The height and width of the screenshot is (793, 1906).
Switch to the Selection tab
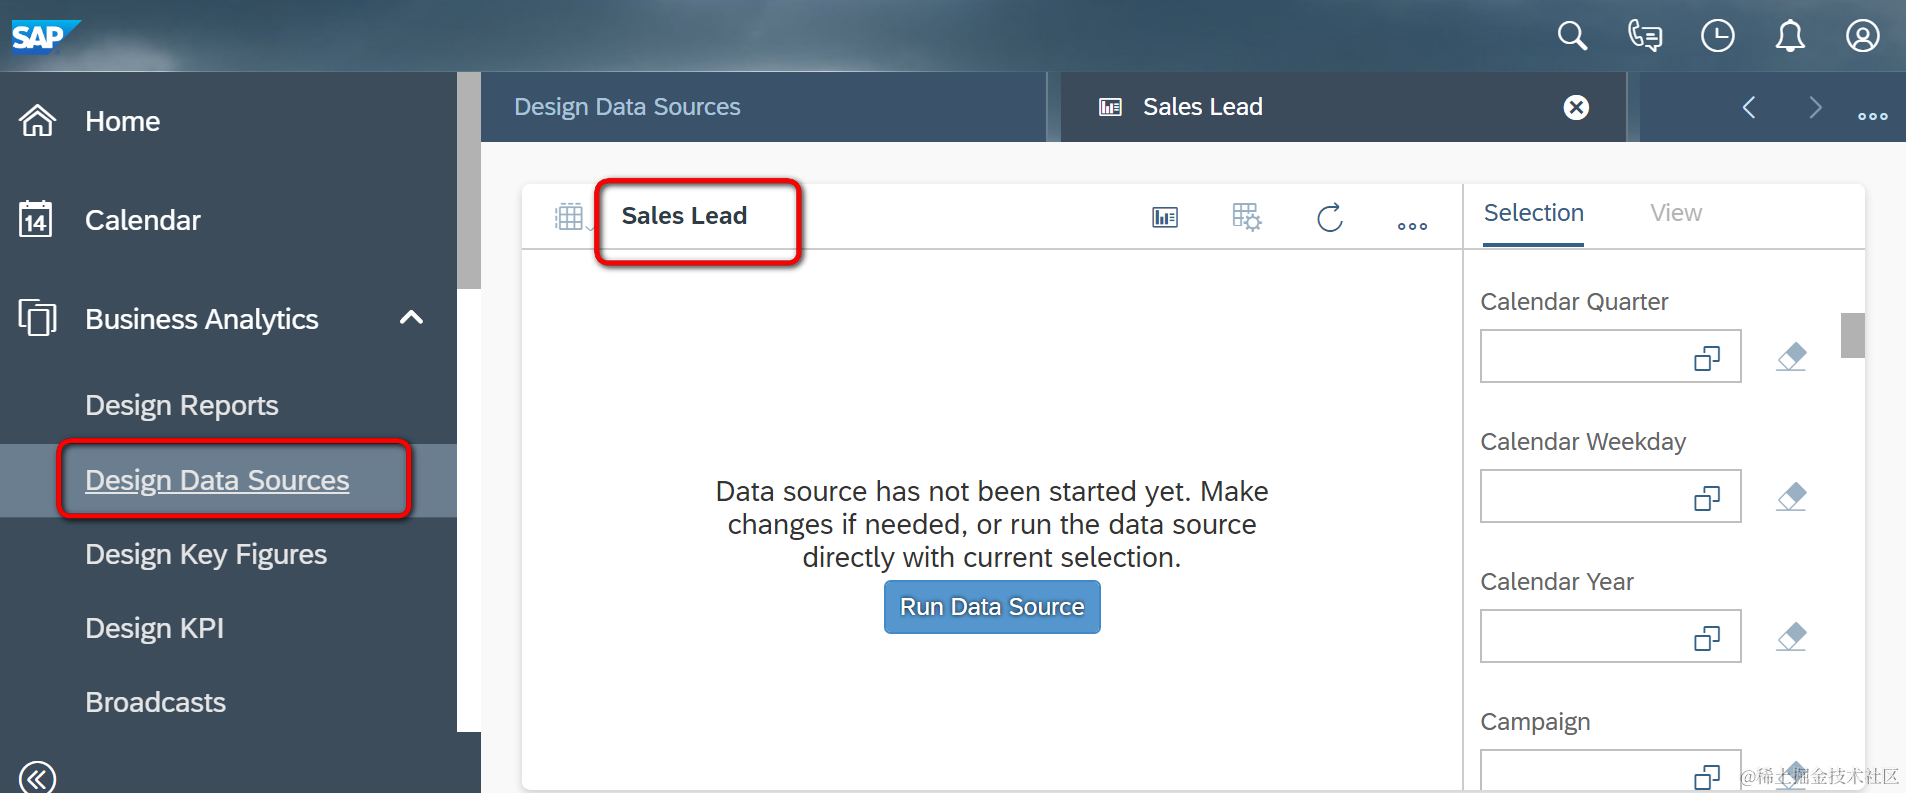point(1534,214)
